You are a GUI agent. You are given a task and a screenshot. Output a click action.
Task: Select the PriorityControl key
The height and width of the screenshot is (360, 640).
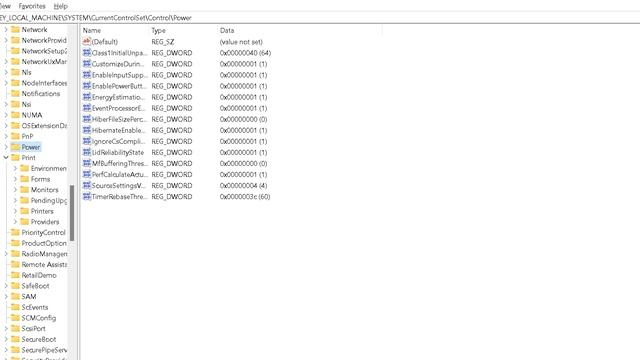(x=43, y=232)
